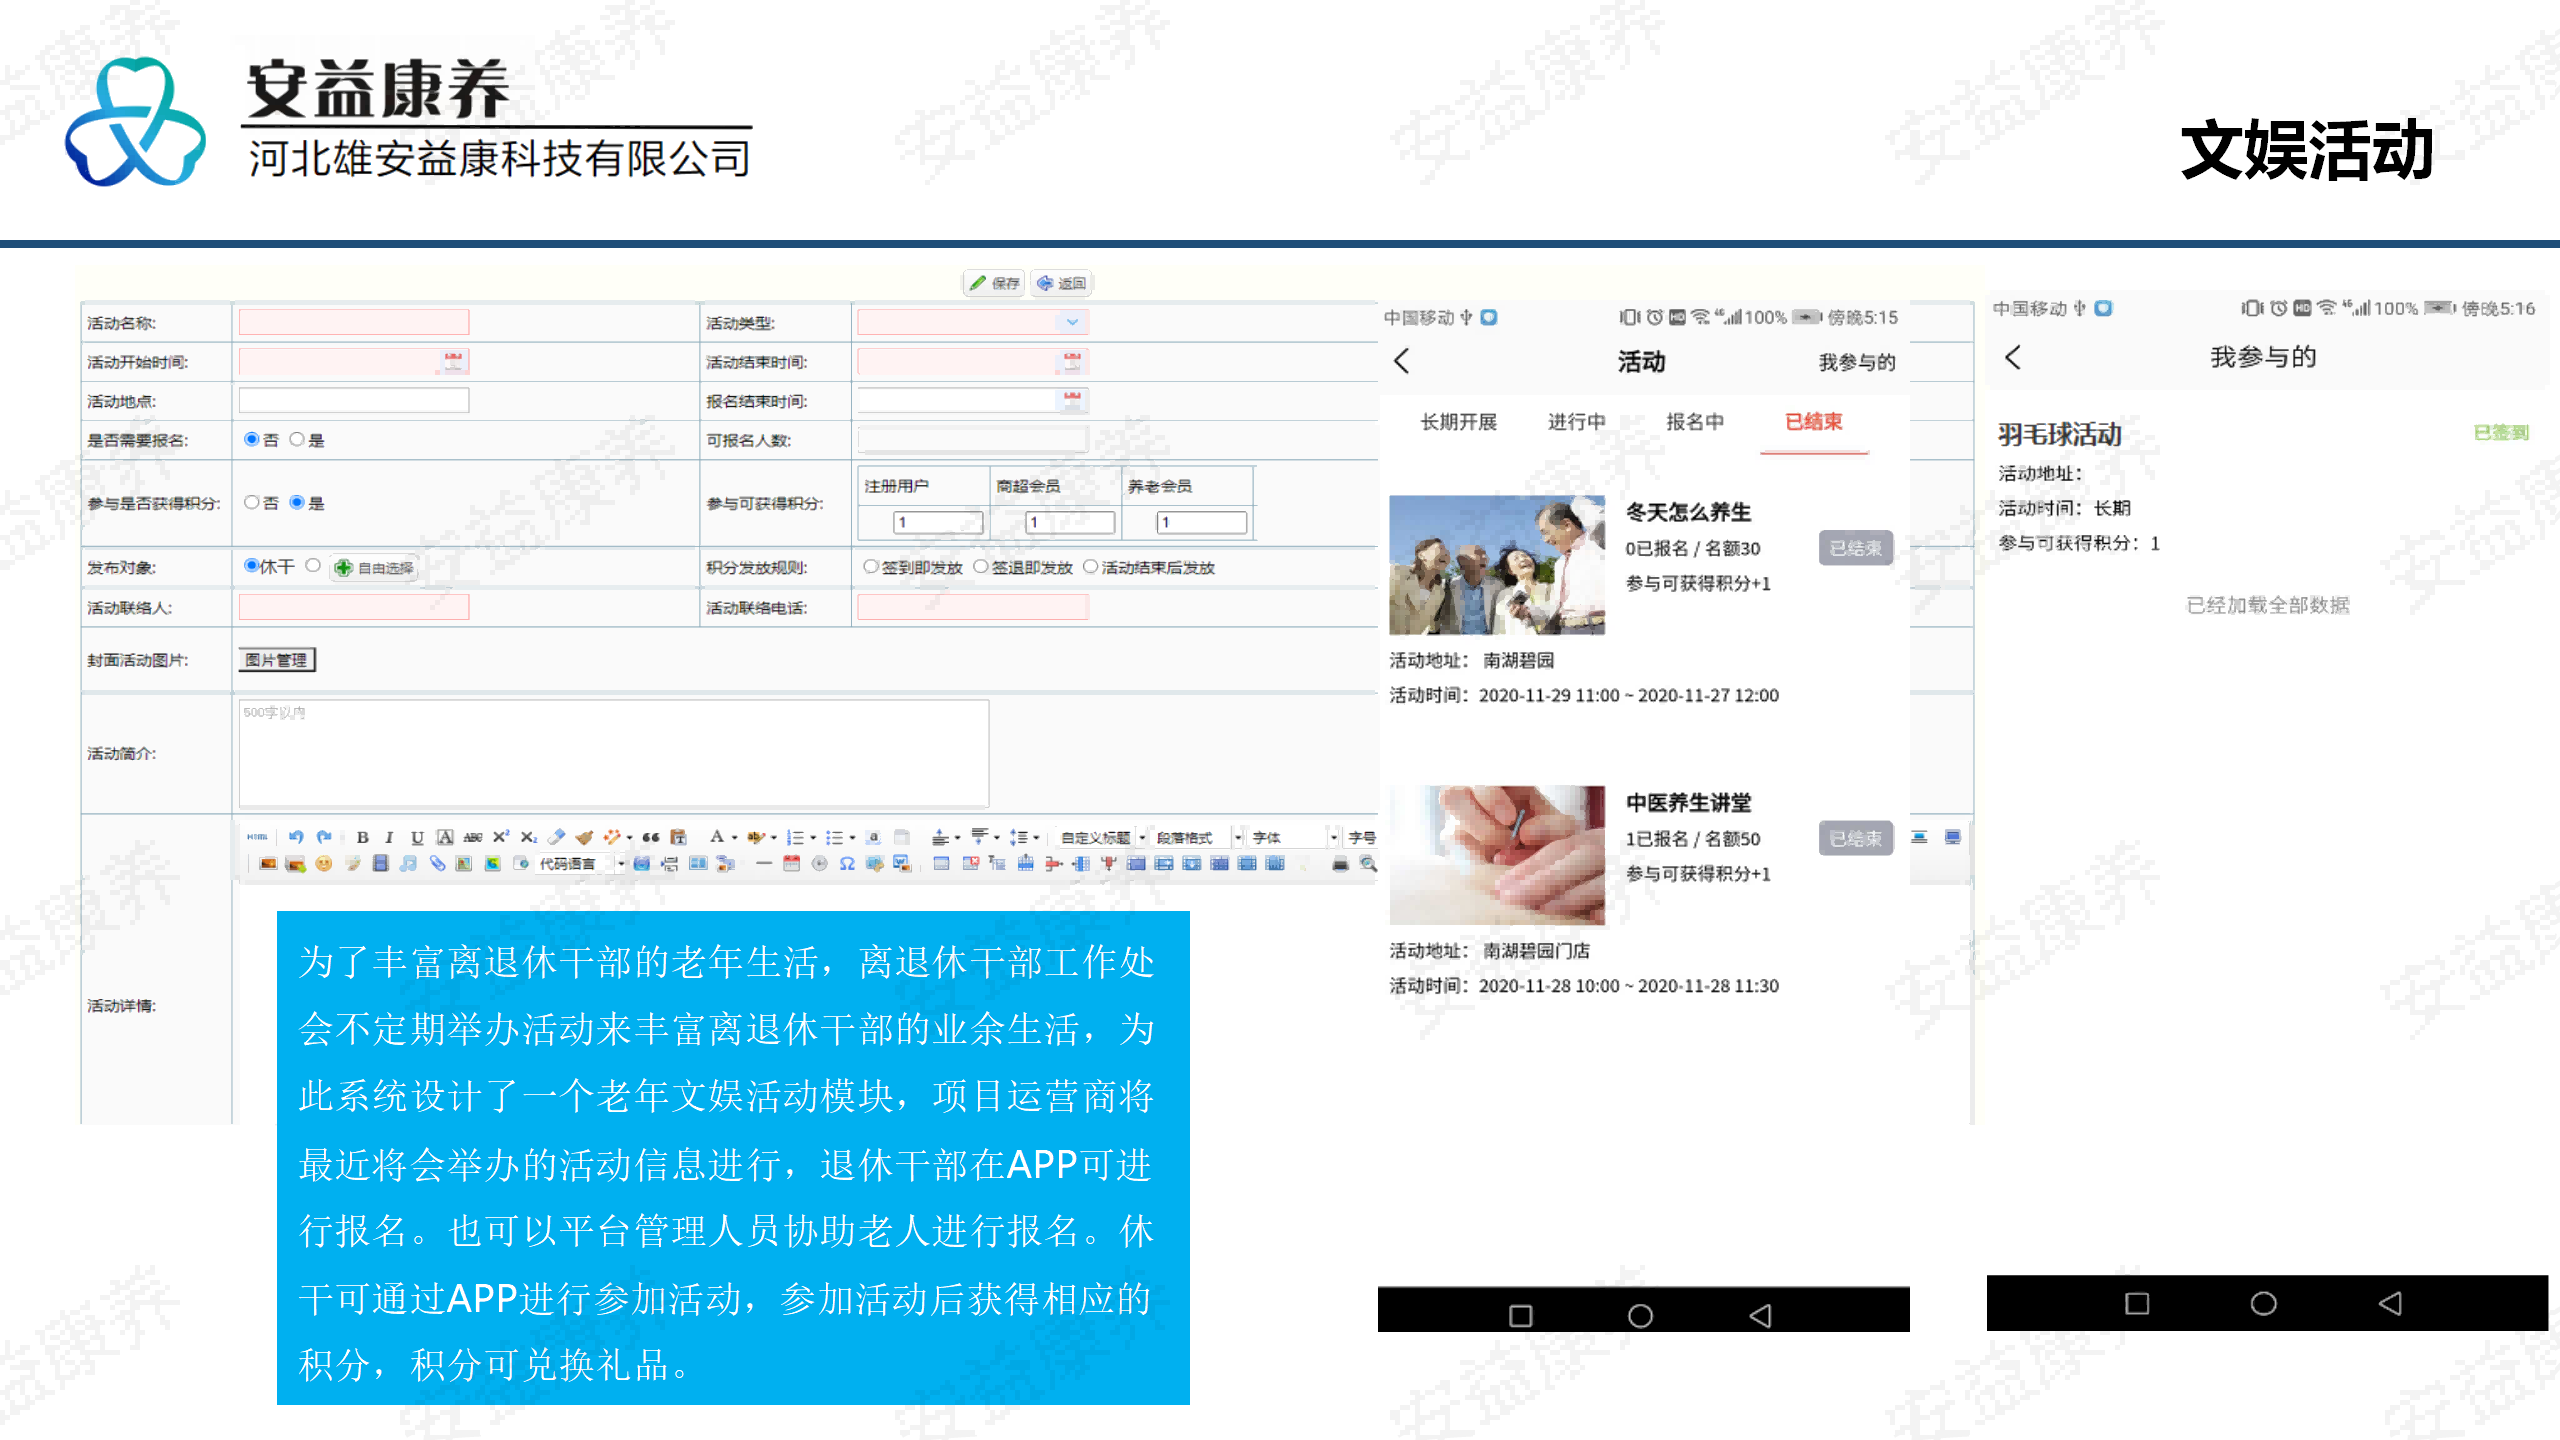The width and height of the screenshot is (2560, 1440).
Task: Select 休干 as 发布对象
Action: point(252,566)
